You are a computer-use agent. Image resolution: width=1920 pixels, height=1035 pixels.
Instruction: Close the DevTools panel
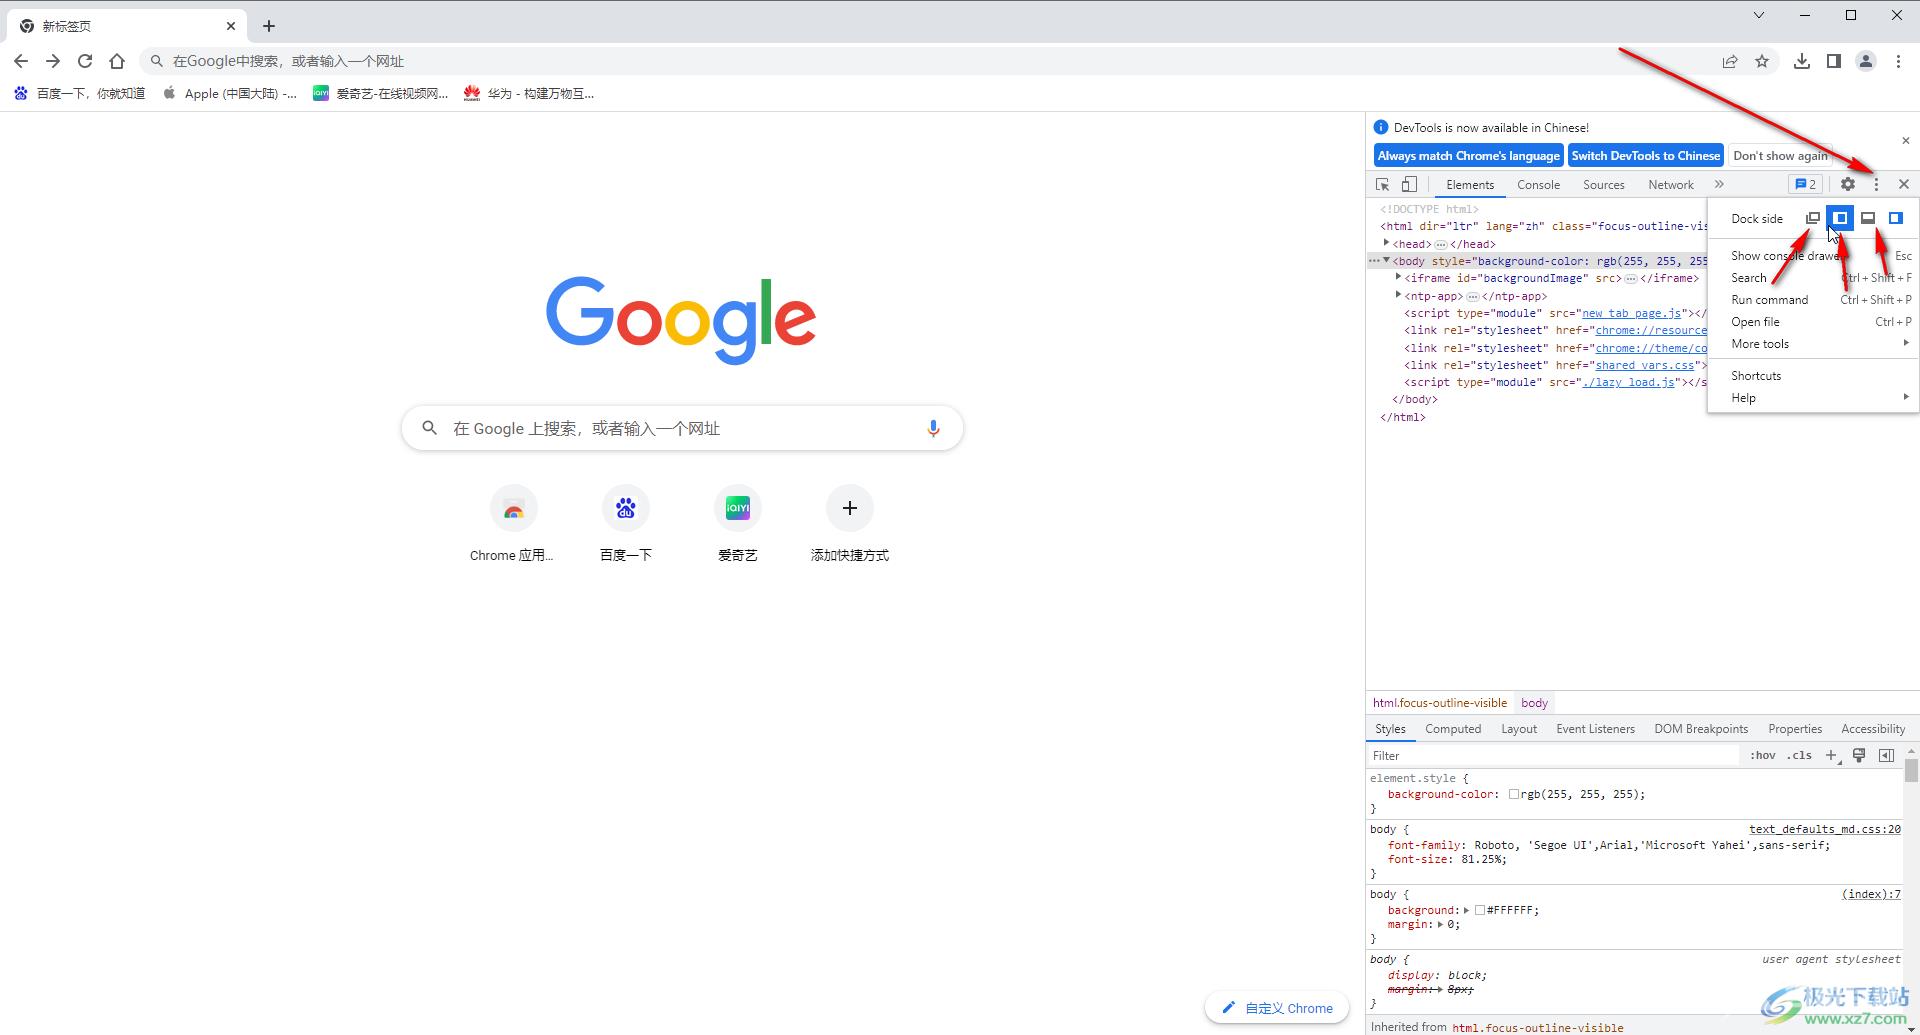click(1904, 185)
